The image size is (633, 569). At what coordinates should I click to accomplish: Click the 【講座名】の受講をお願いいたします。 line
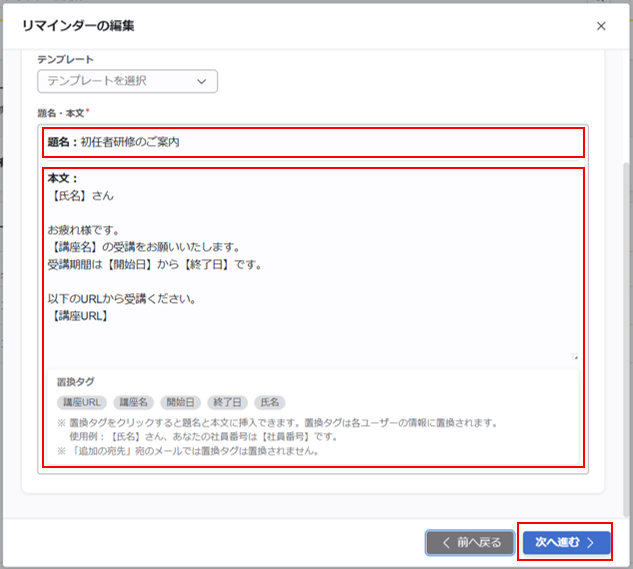pos(145,247)
